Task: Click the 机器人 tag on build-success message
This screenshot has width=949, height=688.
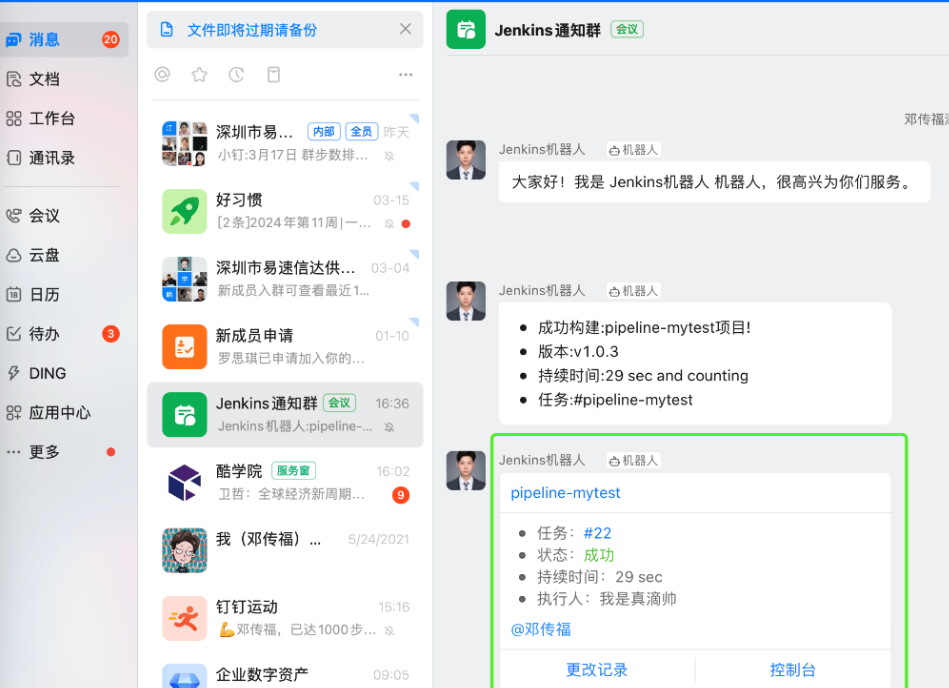Action: coord(633,291)
